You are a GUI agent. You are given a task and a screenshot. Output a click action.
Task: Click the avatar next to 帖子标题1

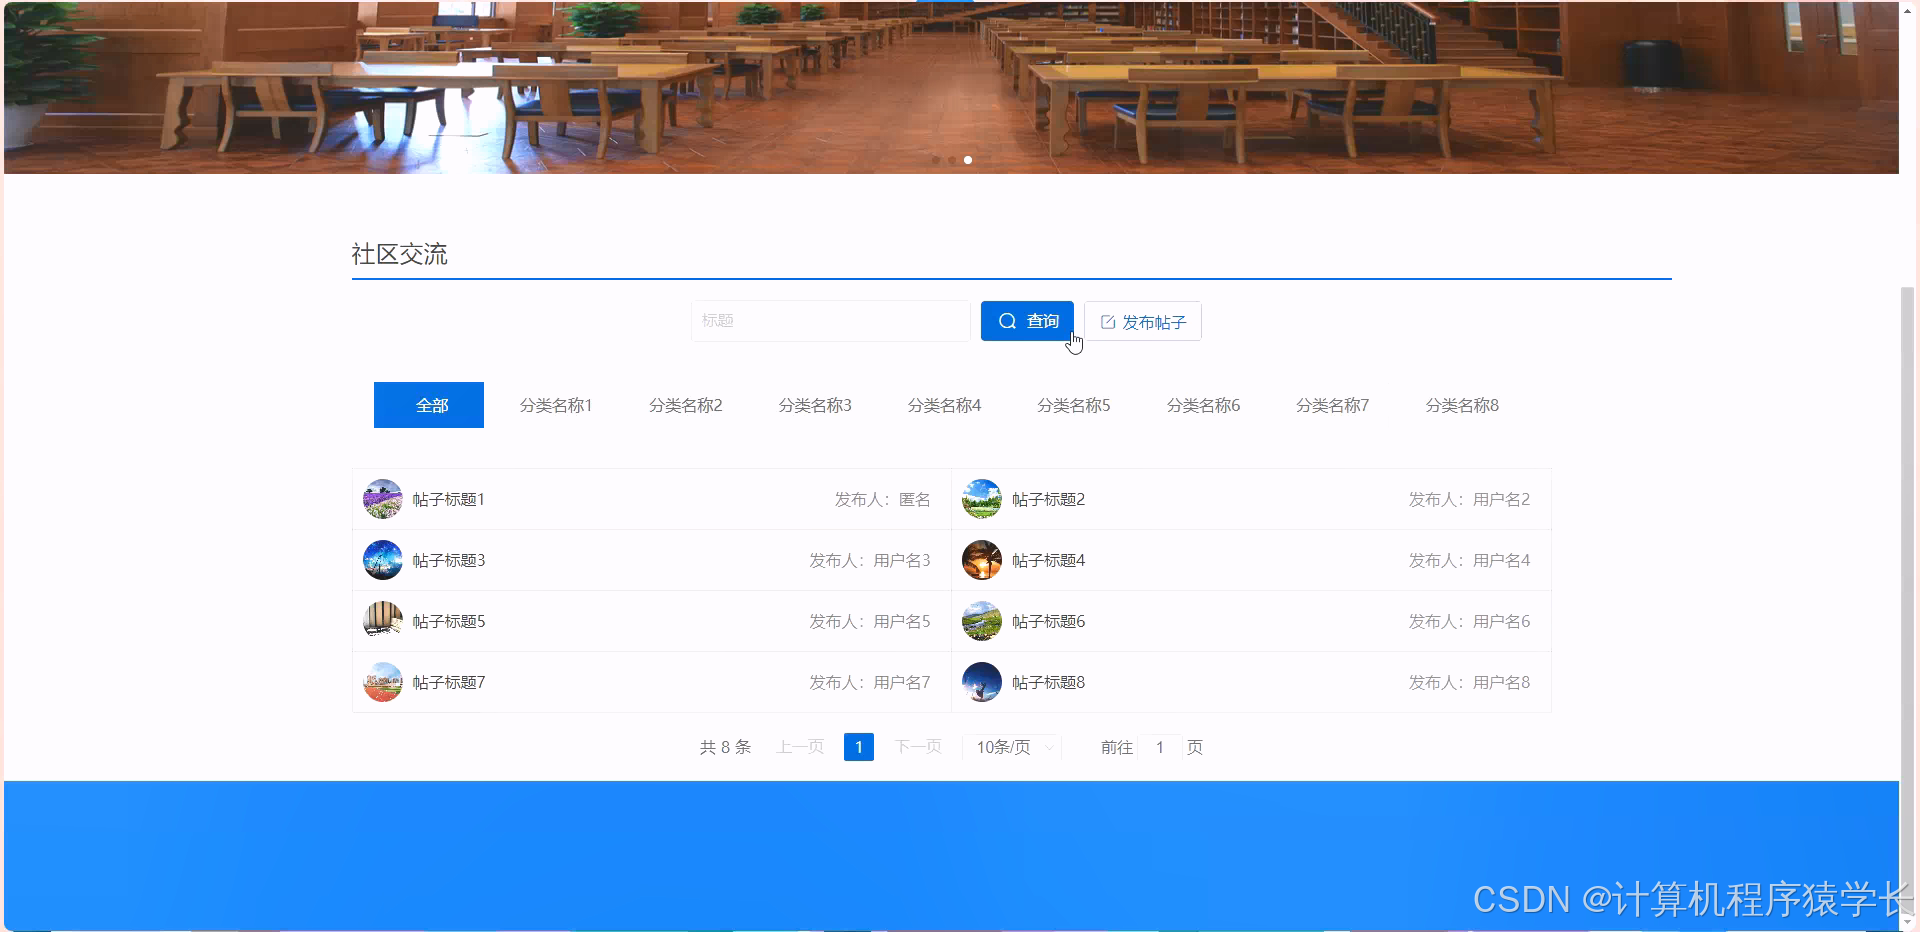click(382, 499)
